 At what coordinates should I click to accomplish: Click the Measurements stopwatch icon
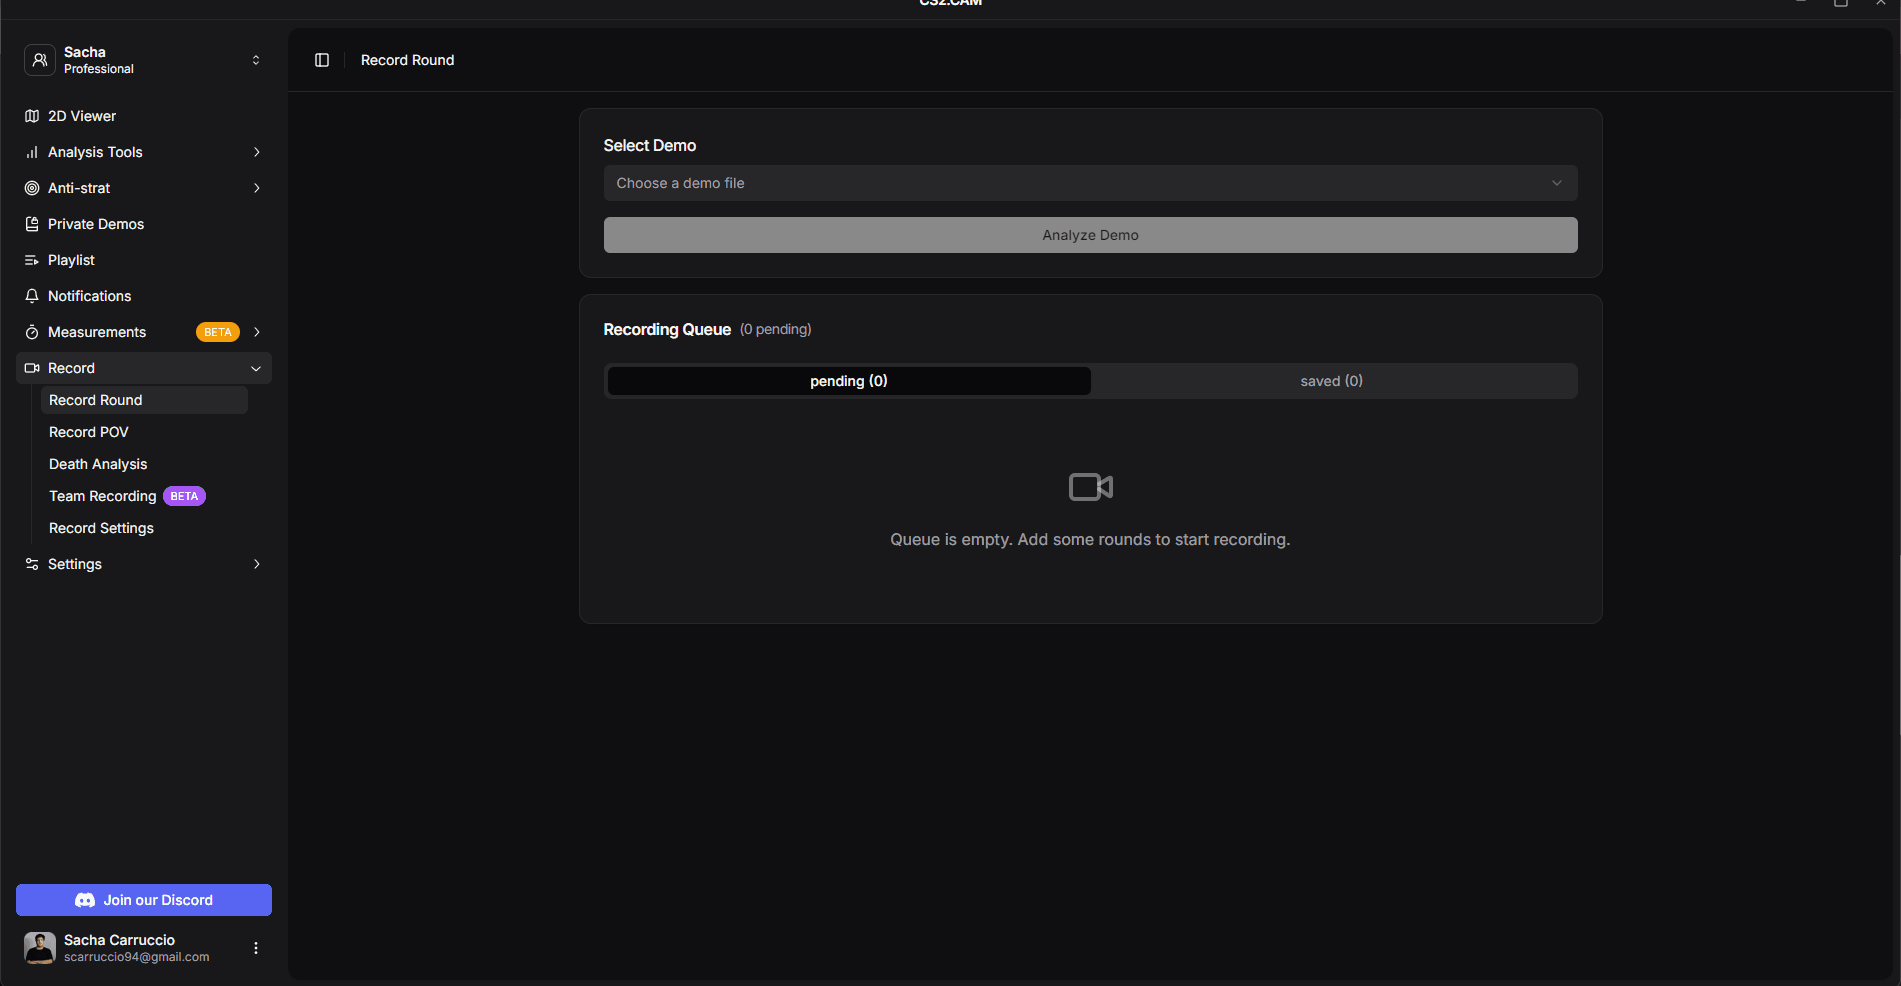(x=32, y=332)
